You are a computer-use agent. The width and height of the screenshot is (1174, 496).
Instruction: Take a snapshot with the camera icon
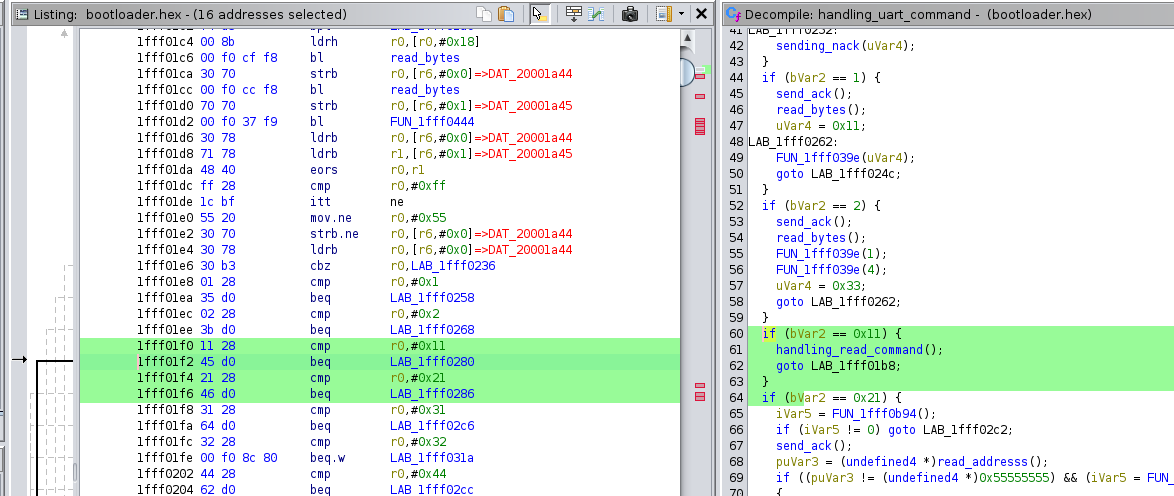(630, 14)
